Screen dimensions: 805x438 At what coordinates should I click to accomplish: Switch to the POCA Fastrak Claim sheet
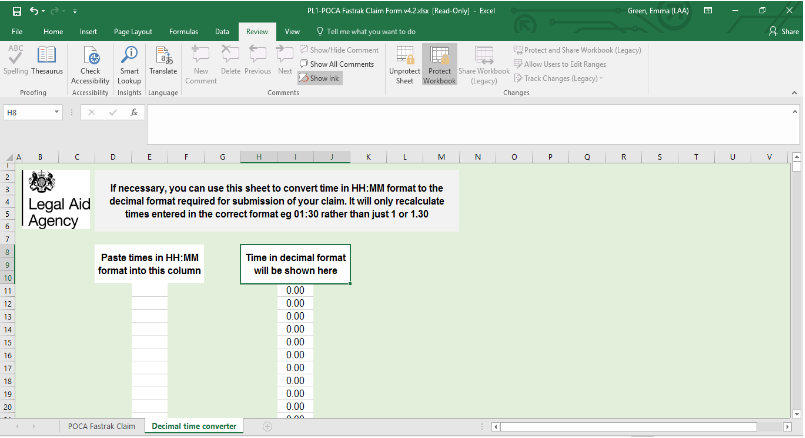tap(101, 427)
